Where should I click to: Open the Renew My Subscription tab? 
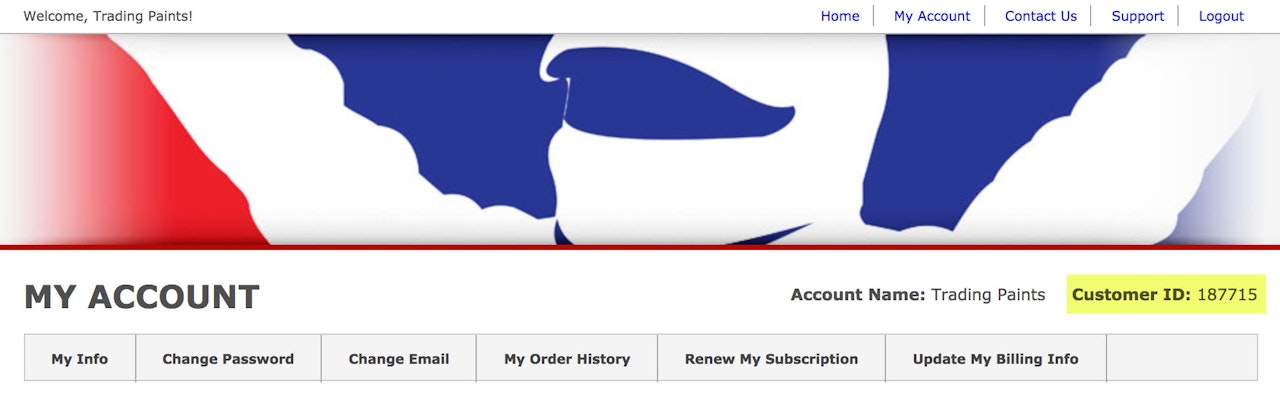(771, 358)
